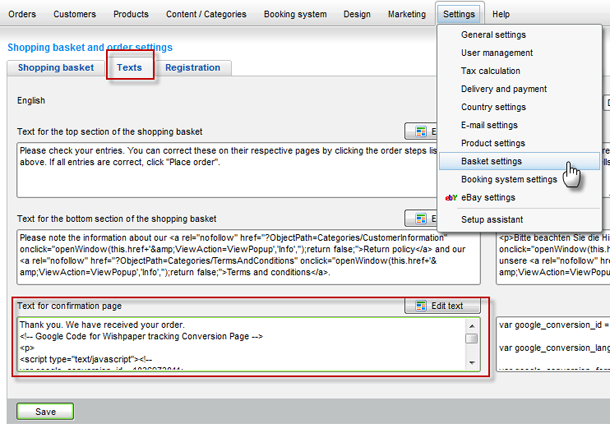
Task: Switch to the Shopping basket tab
Action: (56, 68)
